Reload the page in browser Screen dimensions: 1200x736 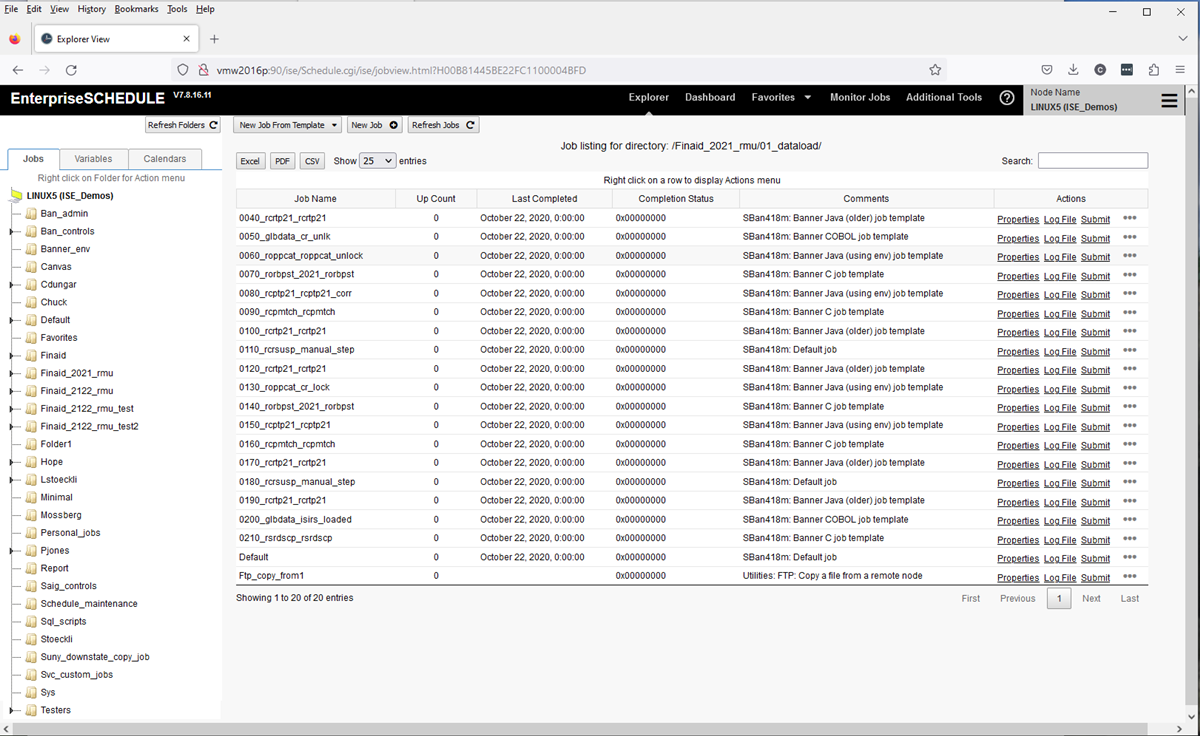[x=71, y=70]
